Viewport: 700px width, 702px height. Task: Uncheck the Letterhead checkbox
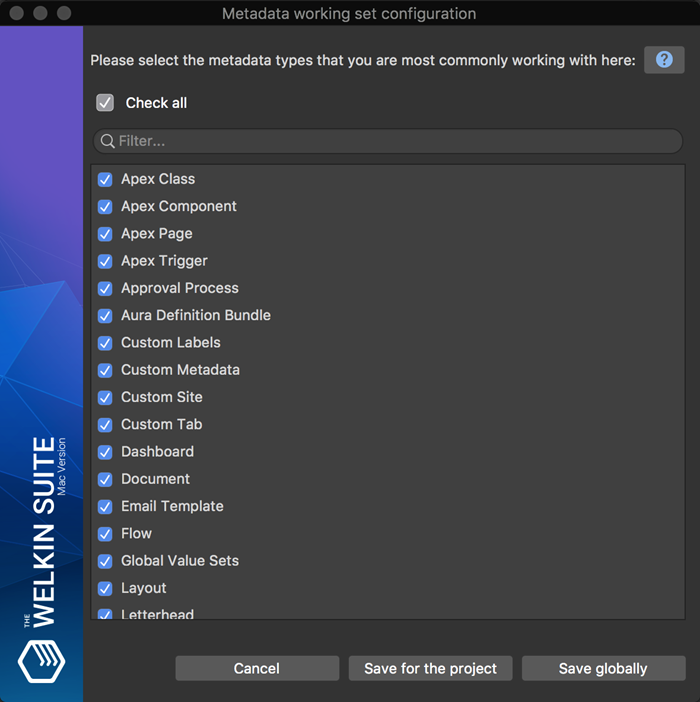coord(105,614)
